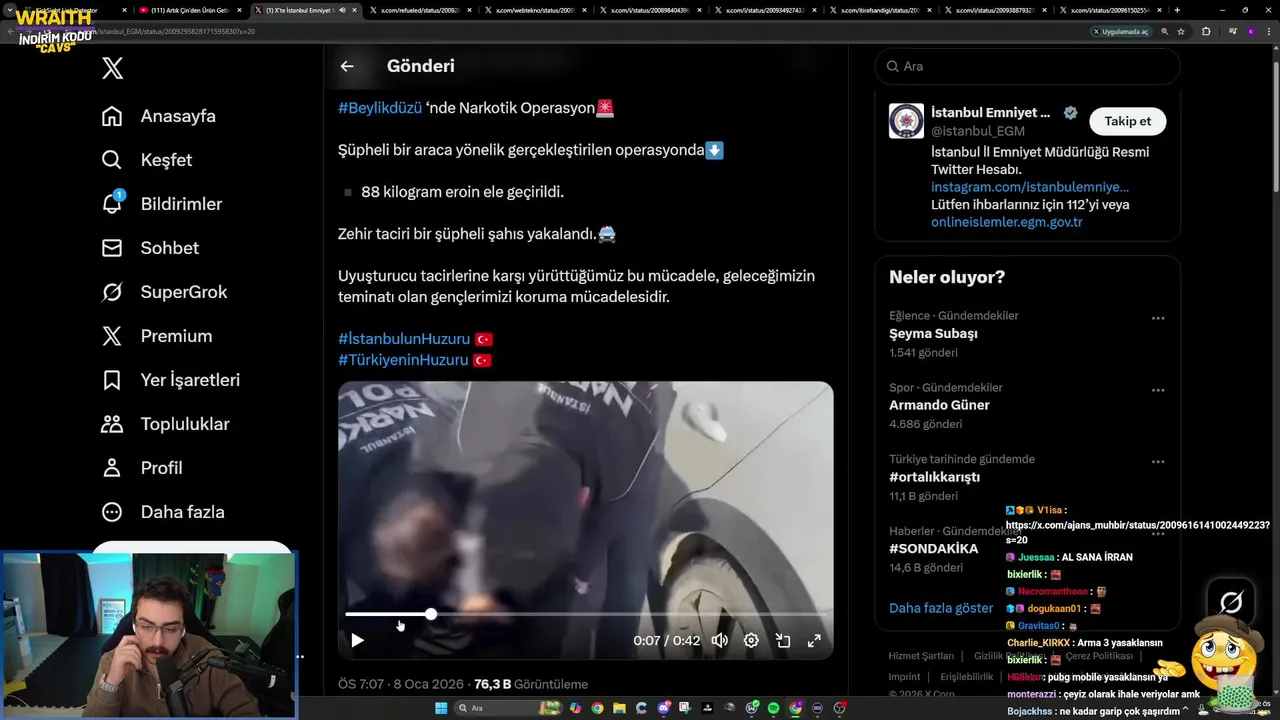Open Keşfet explore page

(x=147, y=160)
